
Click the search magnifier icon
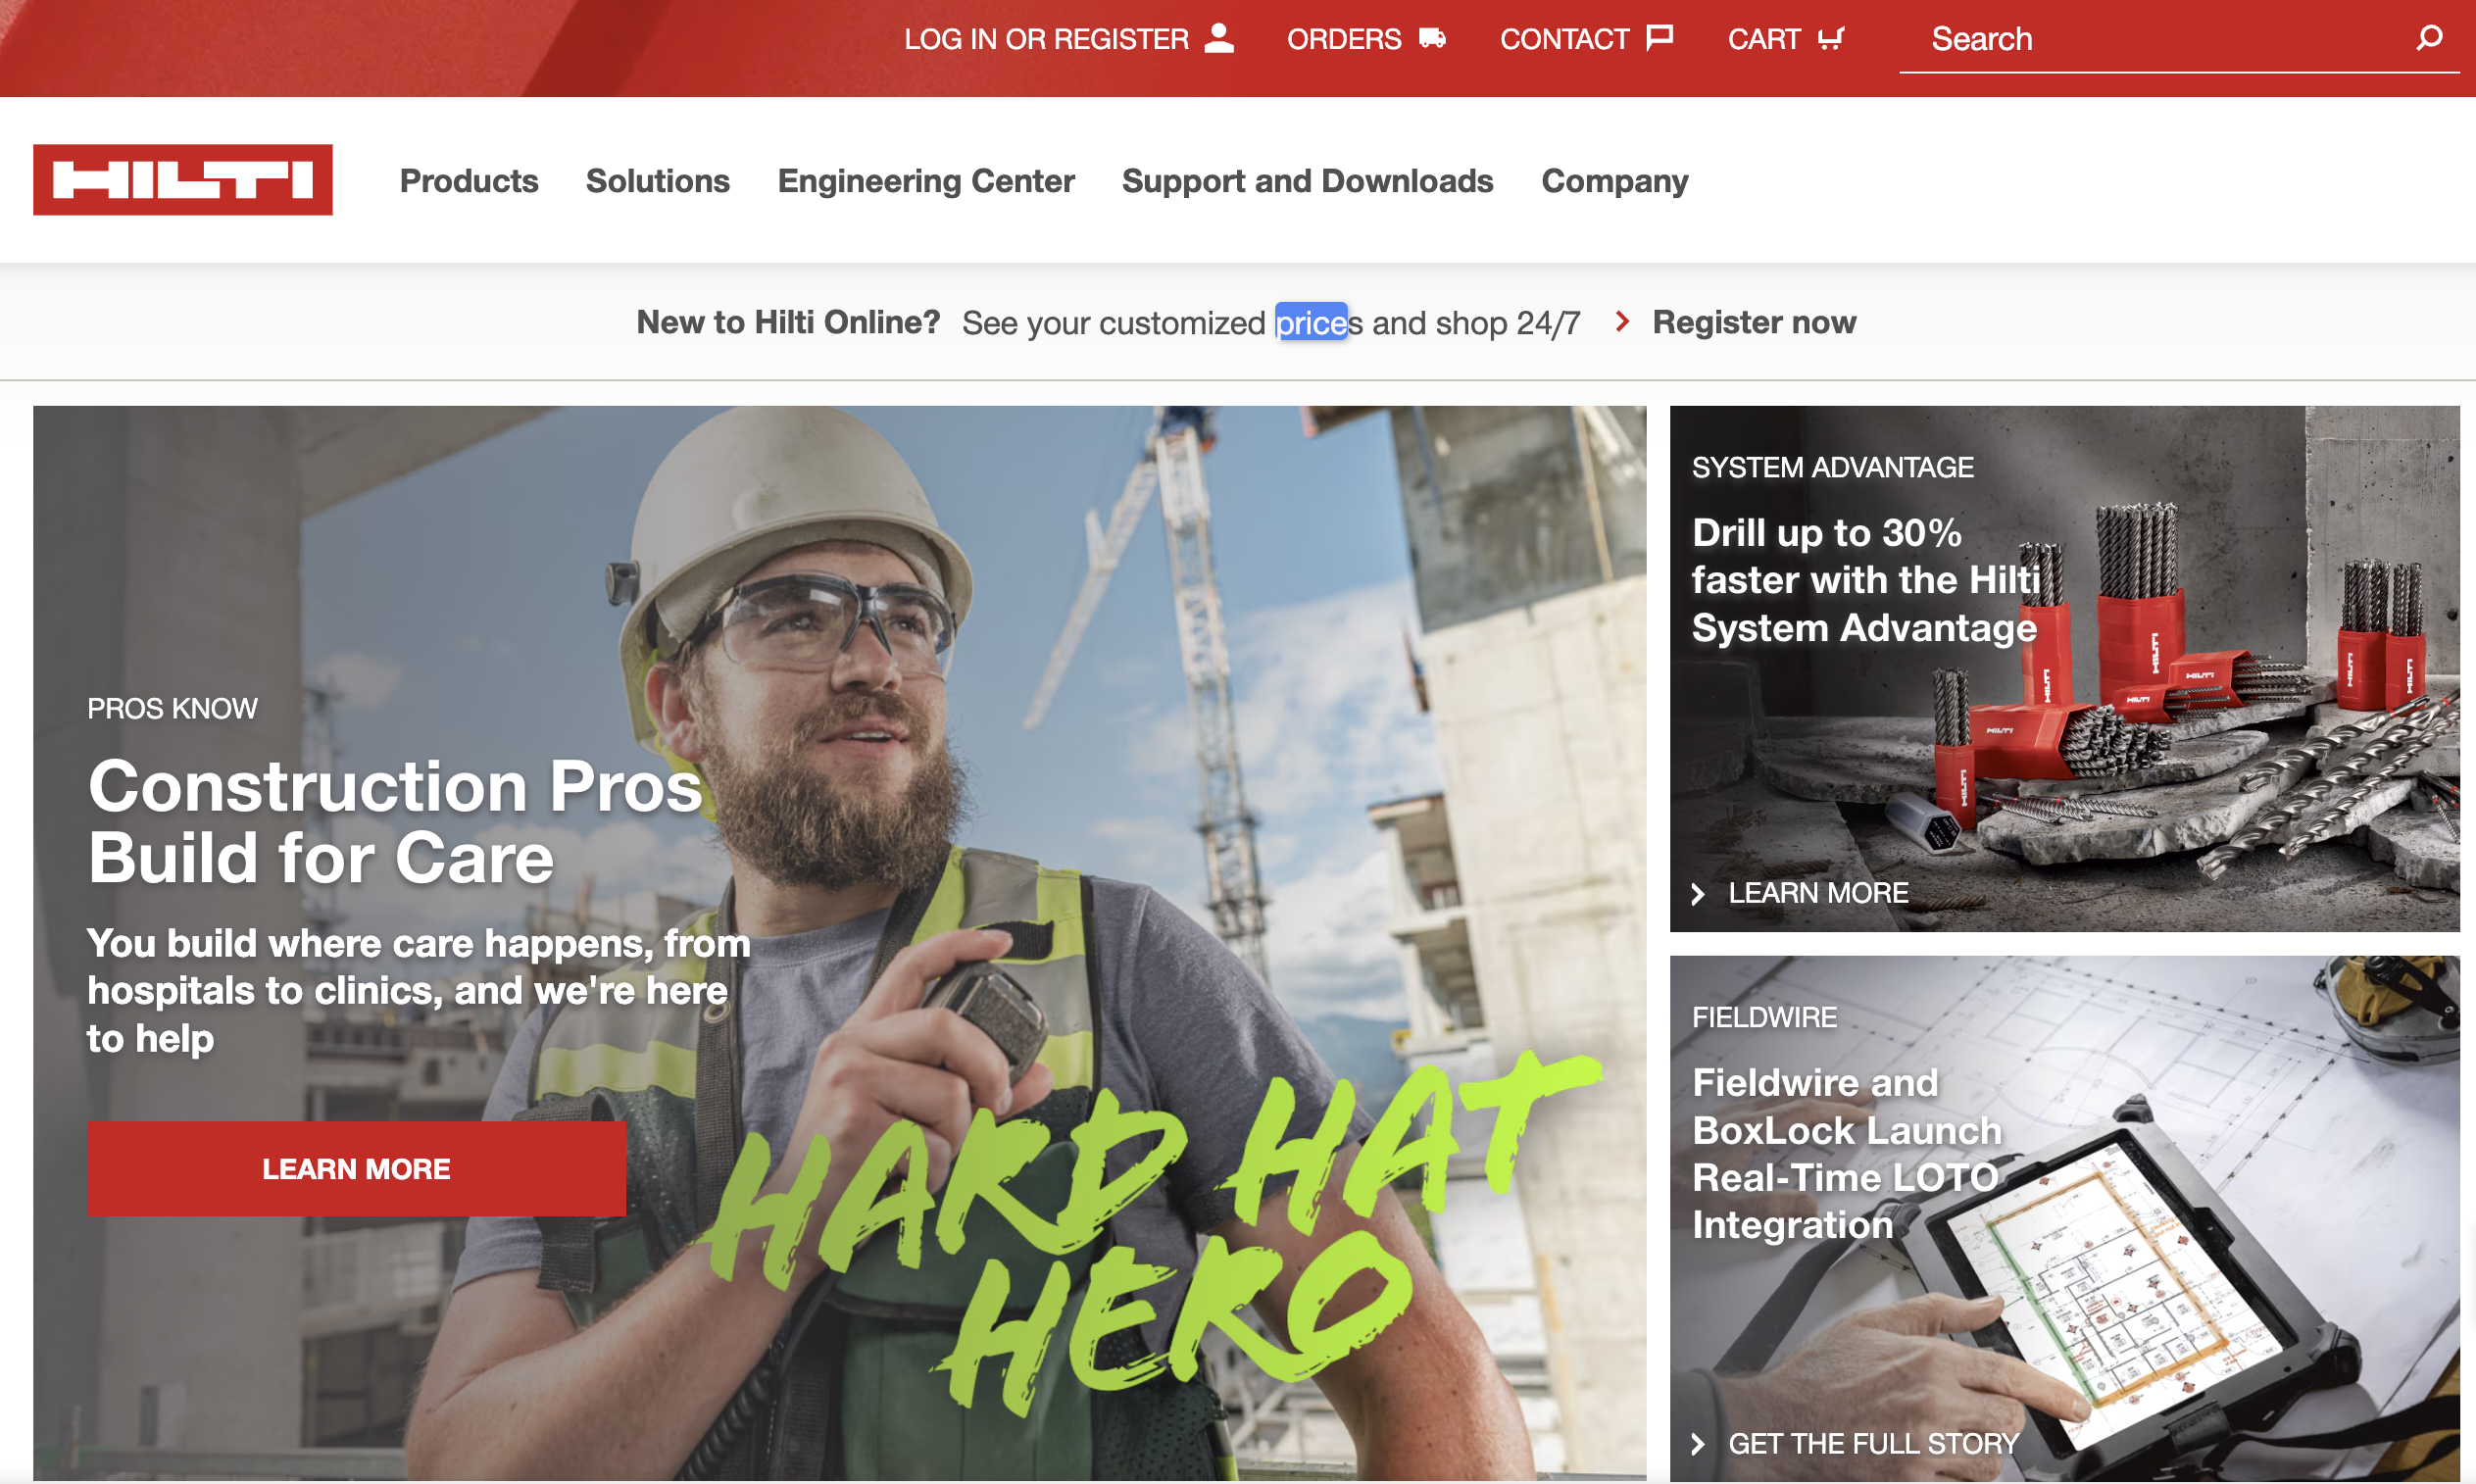(2429, 38)
